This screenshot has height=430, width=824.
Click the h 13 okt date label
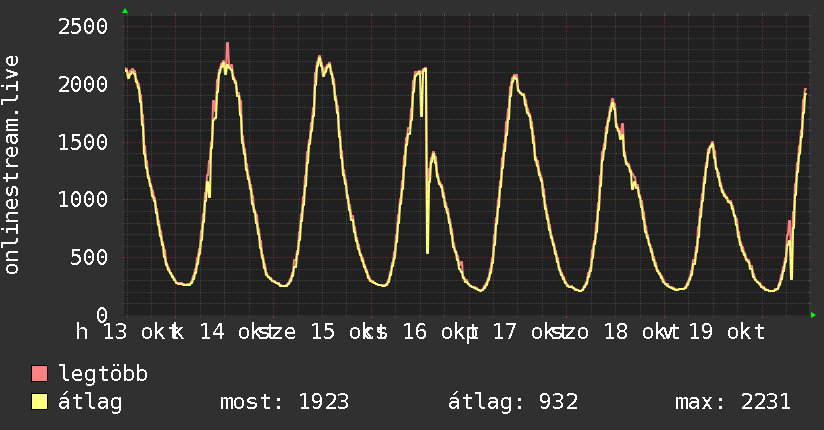click(126, 332)
